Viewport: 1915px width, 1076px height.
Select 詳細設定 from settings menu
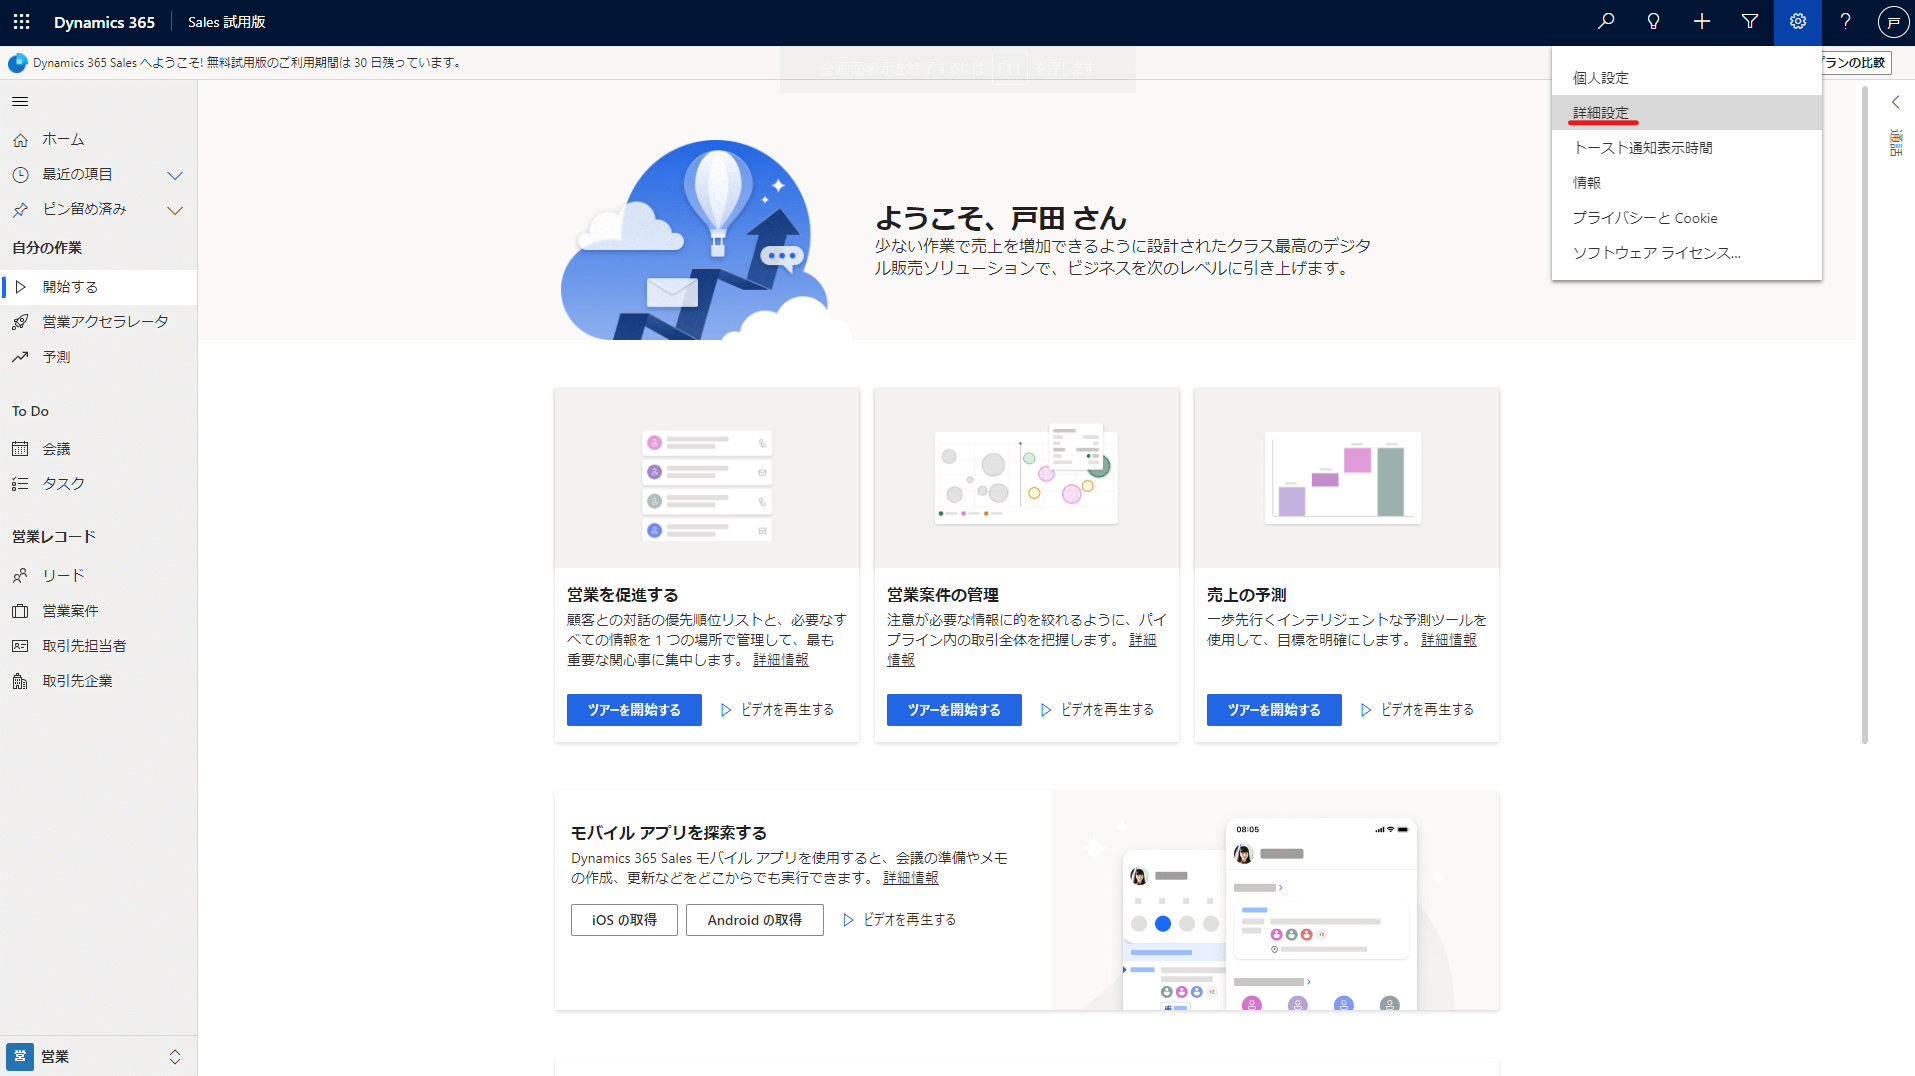pos(1686,113)
